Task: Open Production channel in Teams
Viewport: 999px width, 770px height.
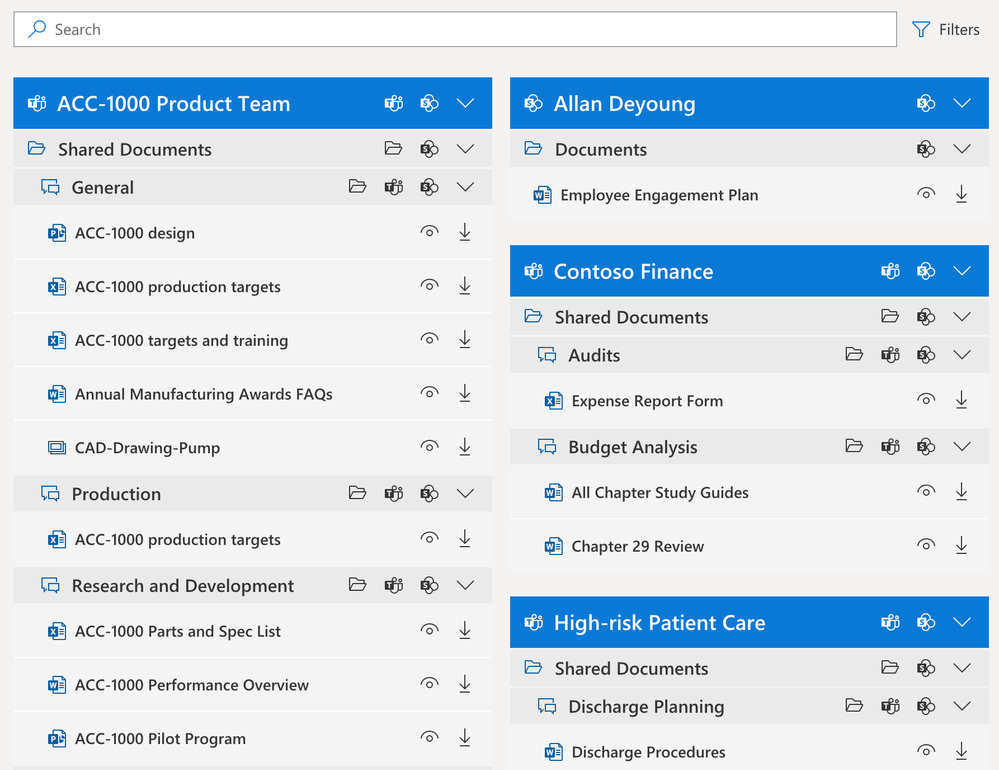Action: tap(394, 493)
